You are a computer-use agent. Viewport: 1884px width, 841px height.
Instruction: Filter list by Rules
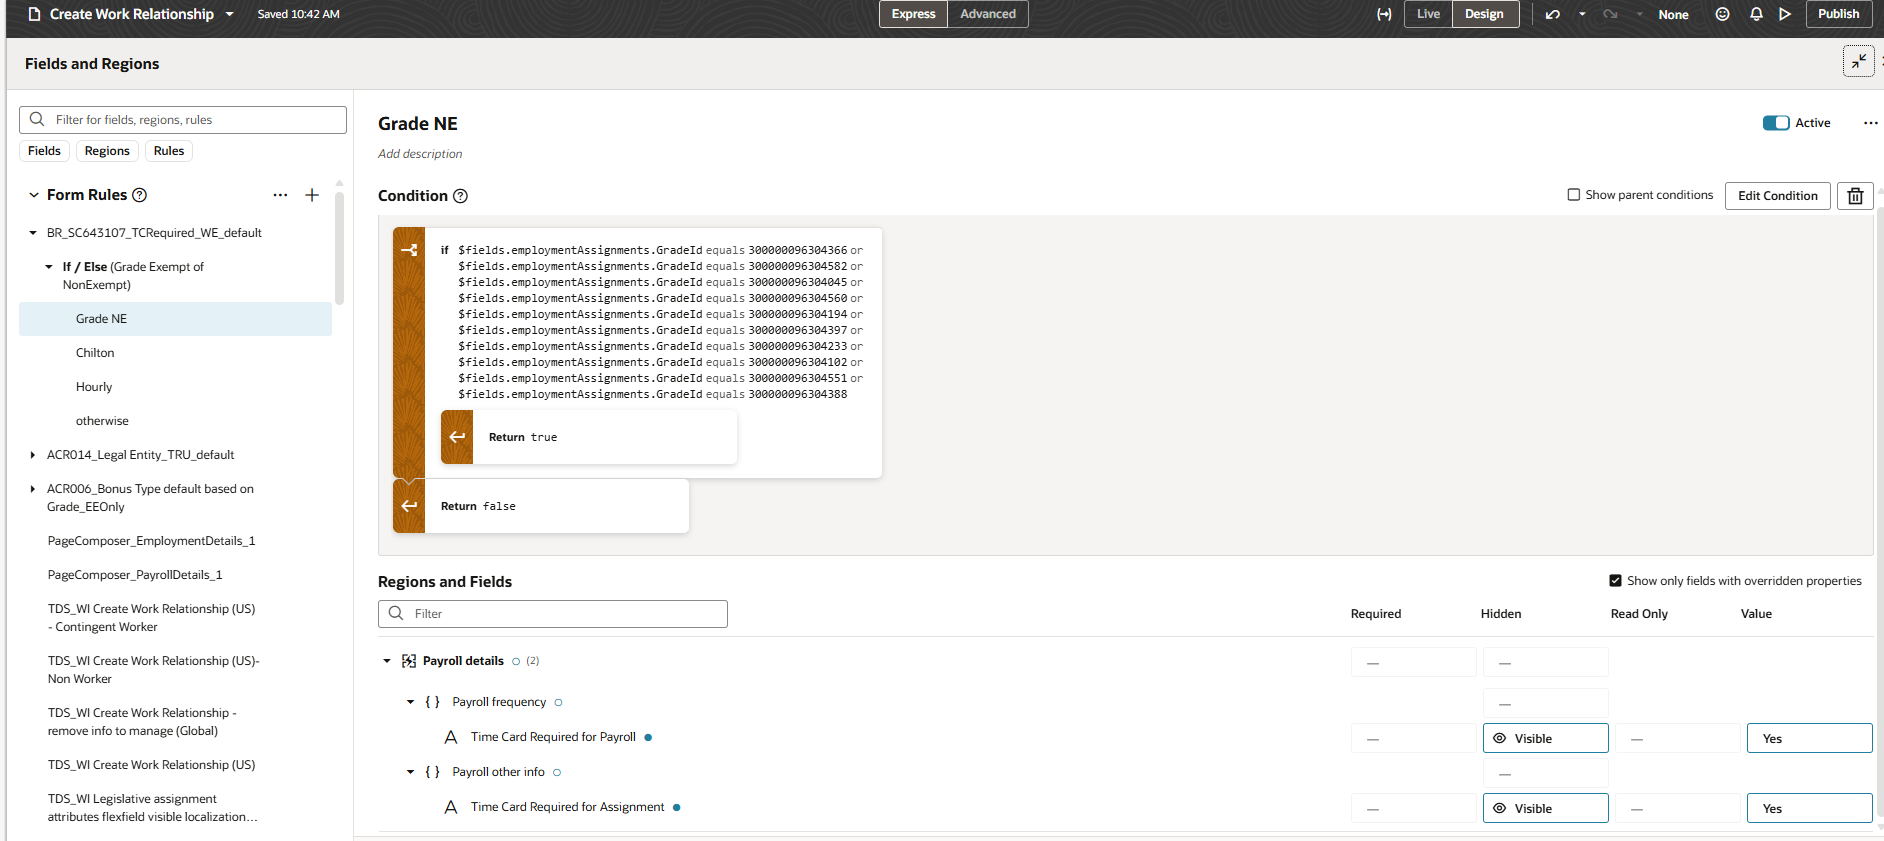click(169, 151)
